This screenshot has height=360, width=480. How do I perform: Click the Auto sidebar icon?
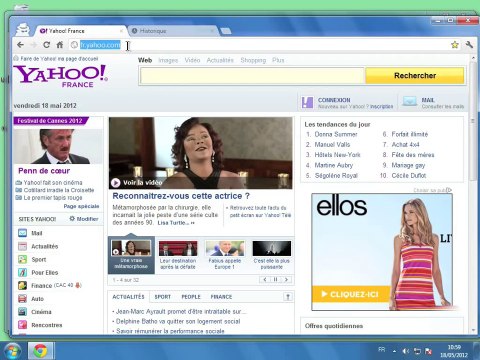click(23, 298)
